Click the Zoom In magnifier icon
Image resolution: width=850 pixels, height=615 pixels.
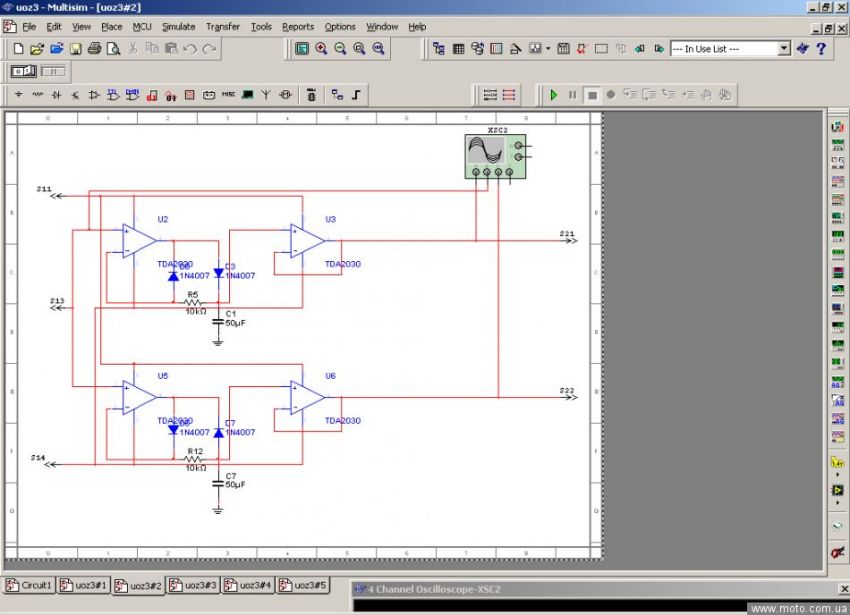coord(321,48)
